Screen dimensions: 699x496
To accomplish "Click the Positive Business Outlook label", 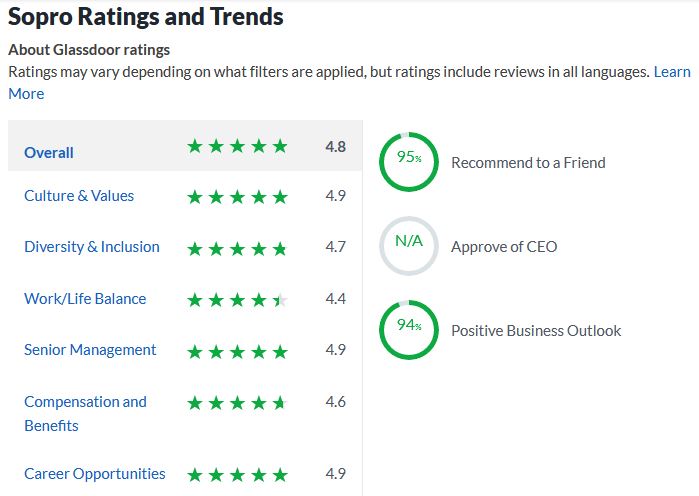I will pos(536,330).
